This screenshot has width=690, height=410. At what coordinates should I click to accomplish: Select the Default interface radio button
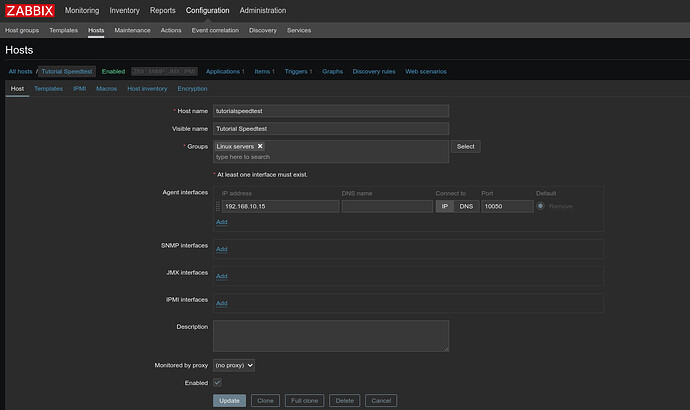(540, 206)
